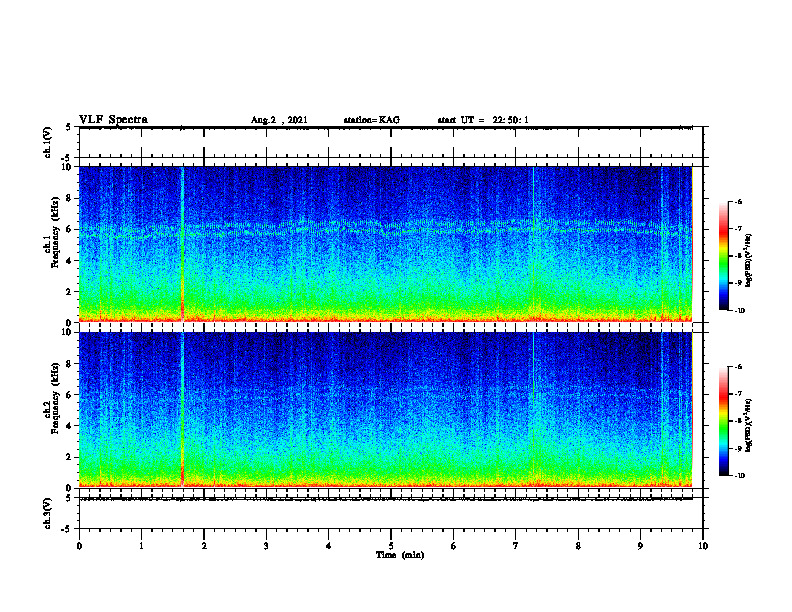The width and height of the screenshot is (792, 612).
Task: Select the "start UT = 22:50: 1" text
Action: click(x=483, y=120)
